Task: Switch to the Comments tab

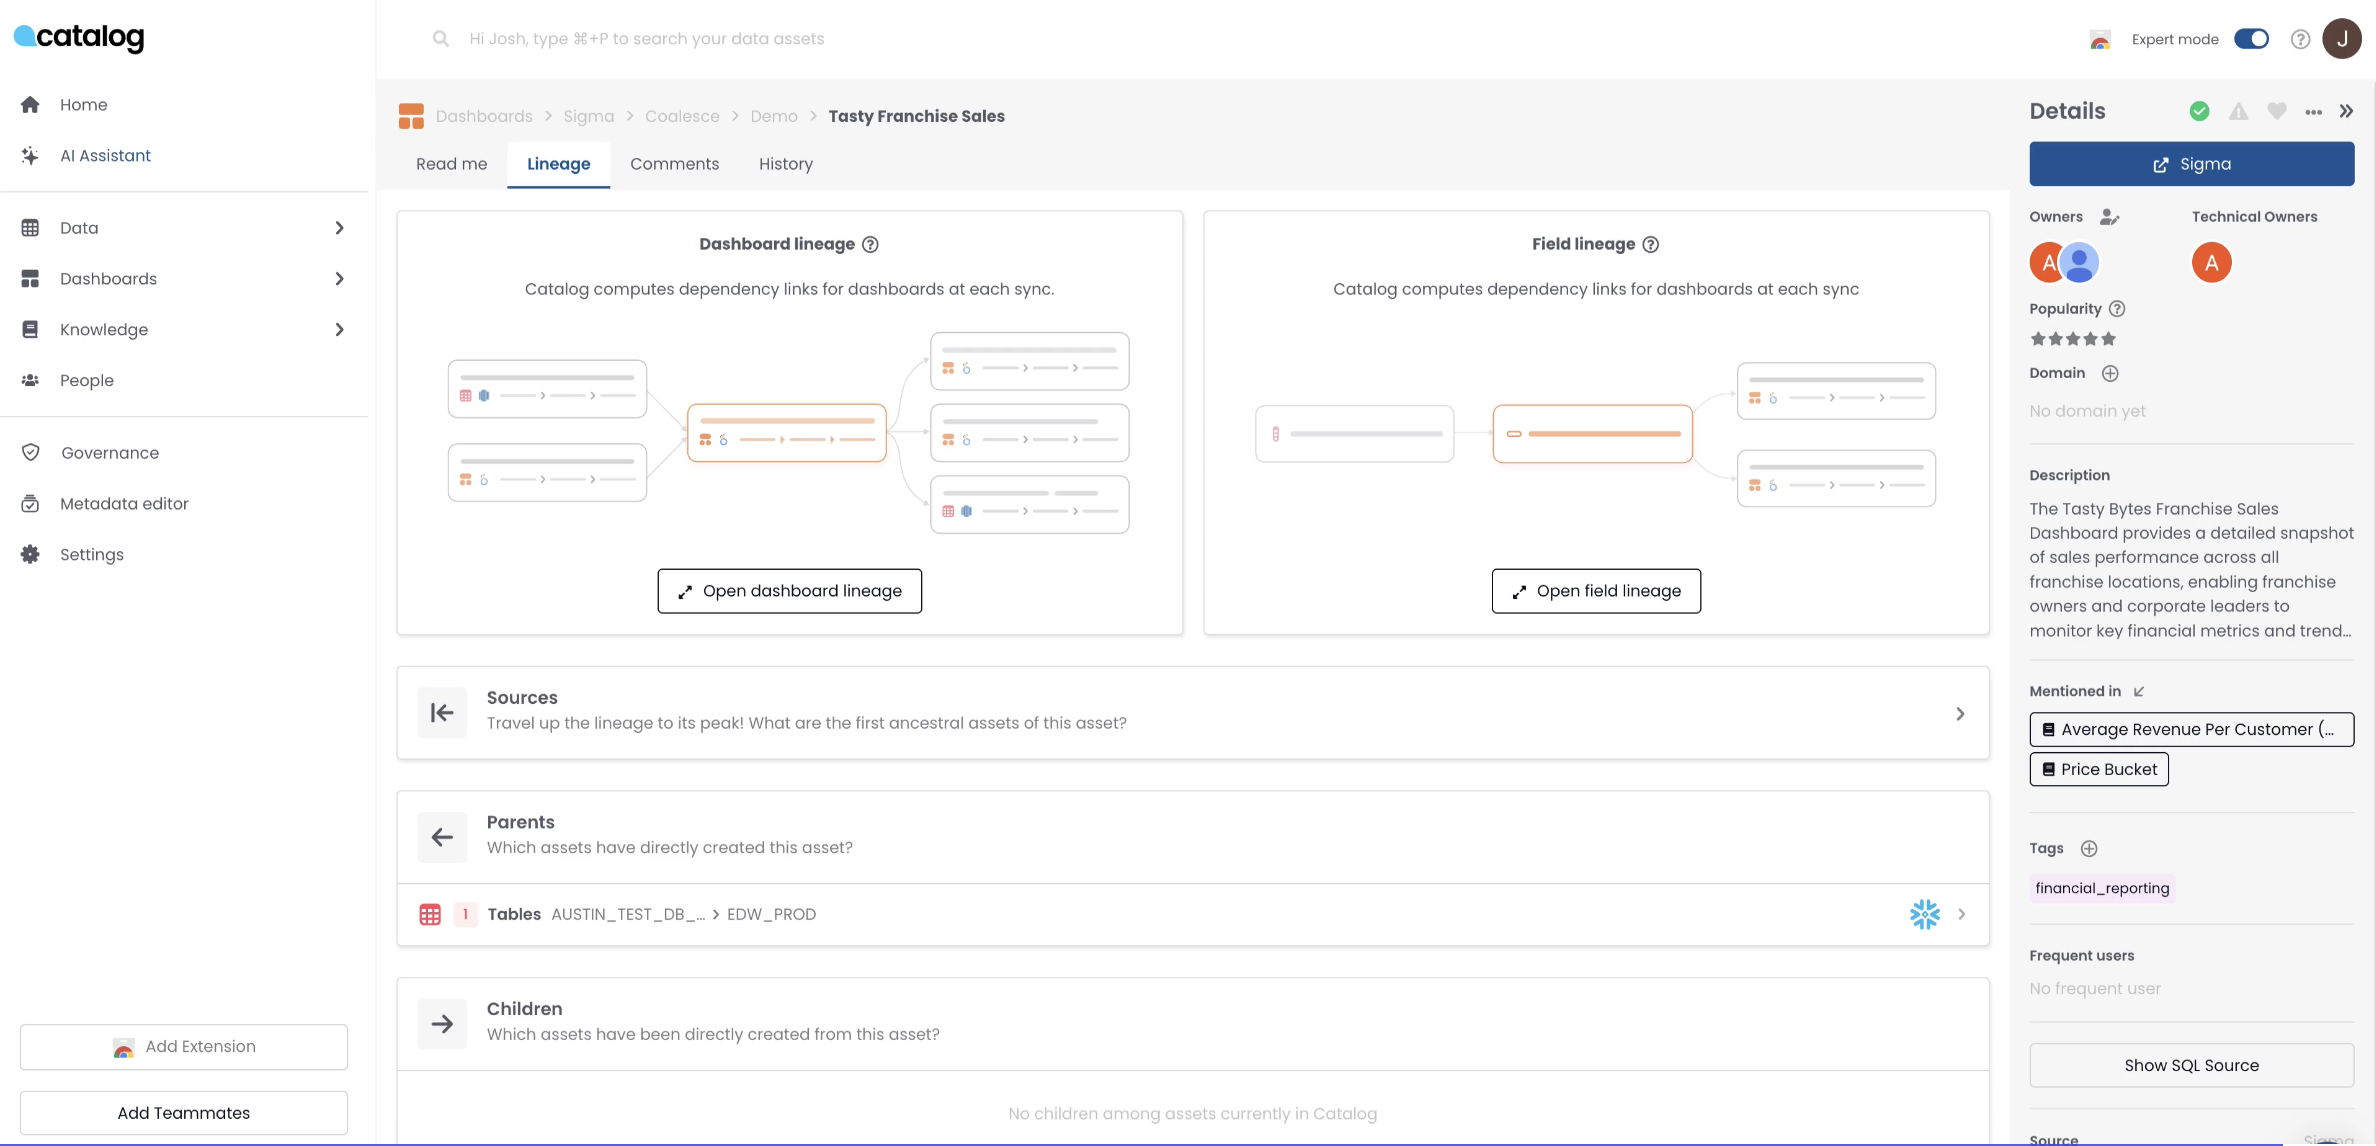Action: [x=674, y=163]
